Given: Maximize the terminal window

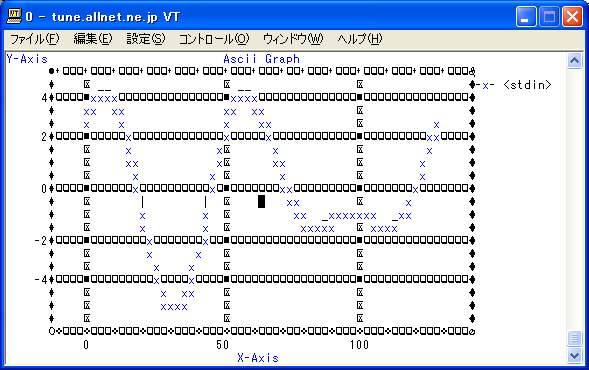Looking at the screenshot, I should [549, 17].
